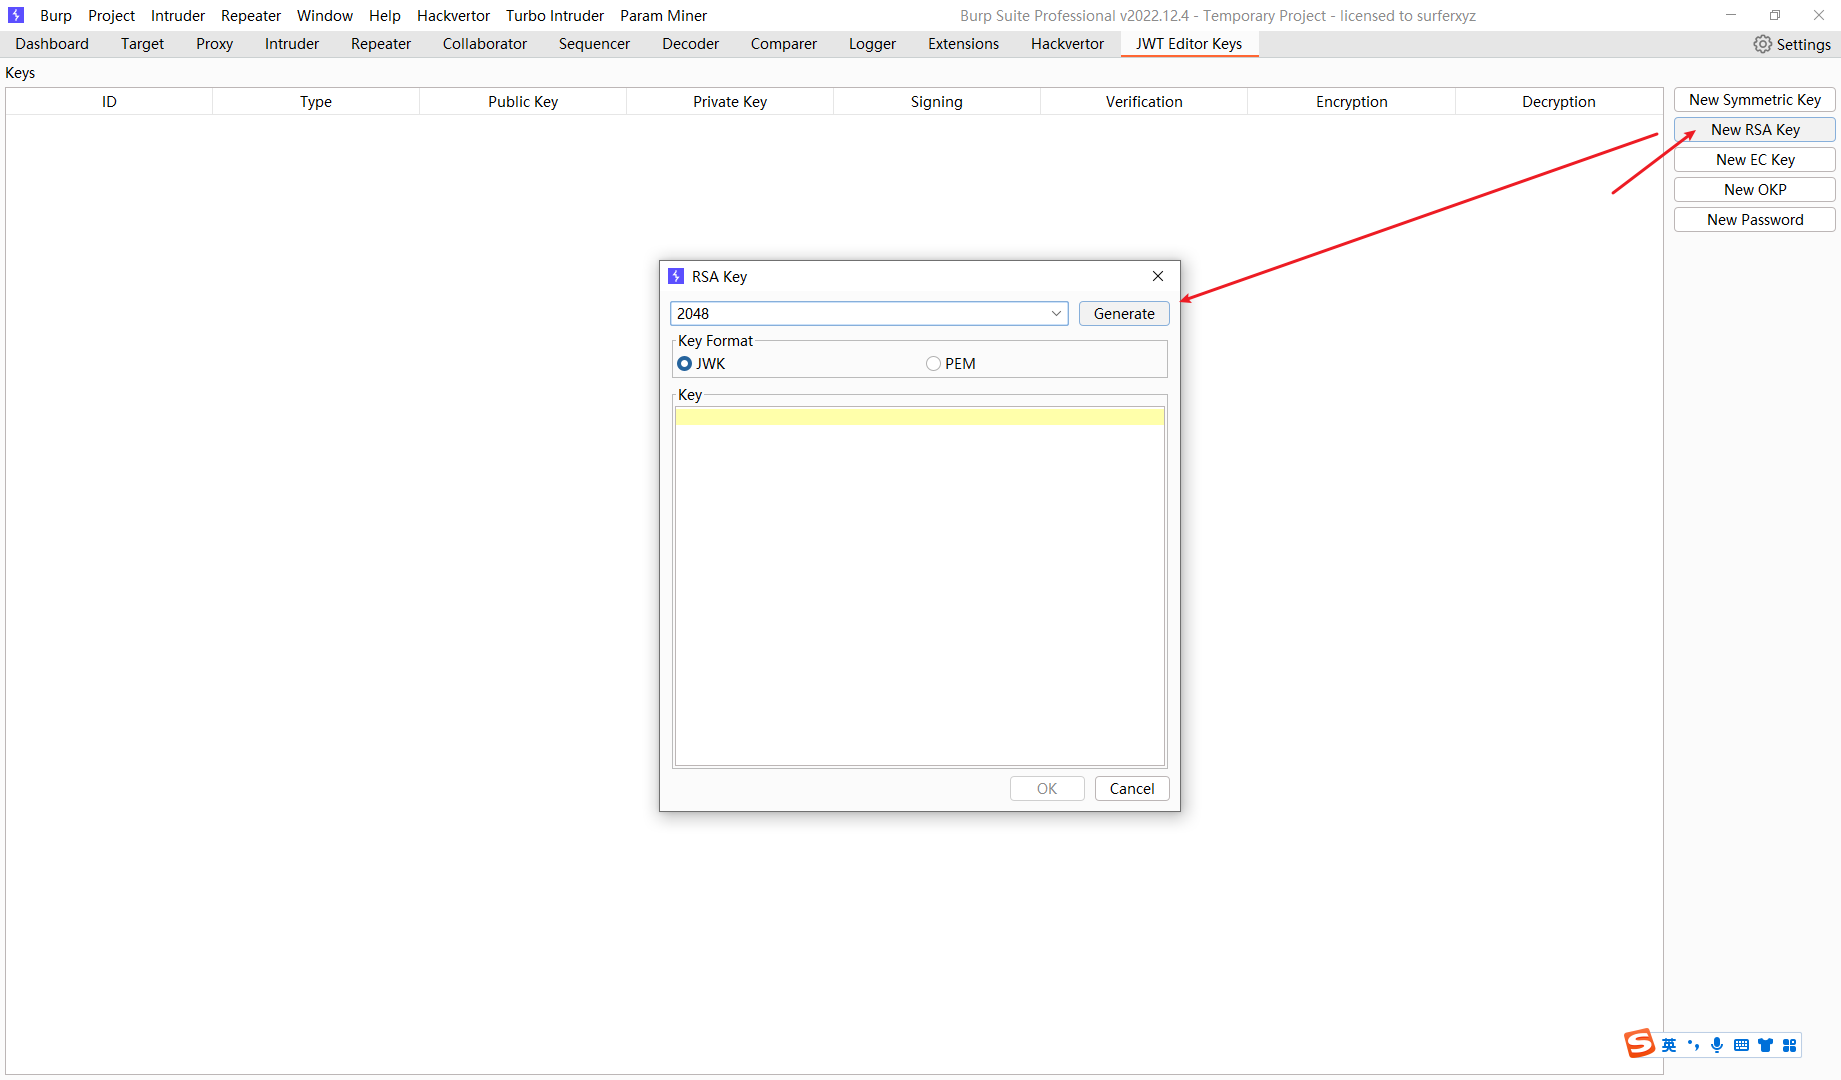Minimize the Burp Suite window
Viewport: 1841px width, 1080px height.
click(1731, 15)
